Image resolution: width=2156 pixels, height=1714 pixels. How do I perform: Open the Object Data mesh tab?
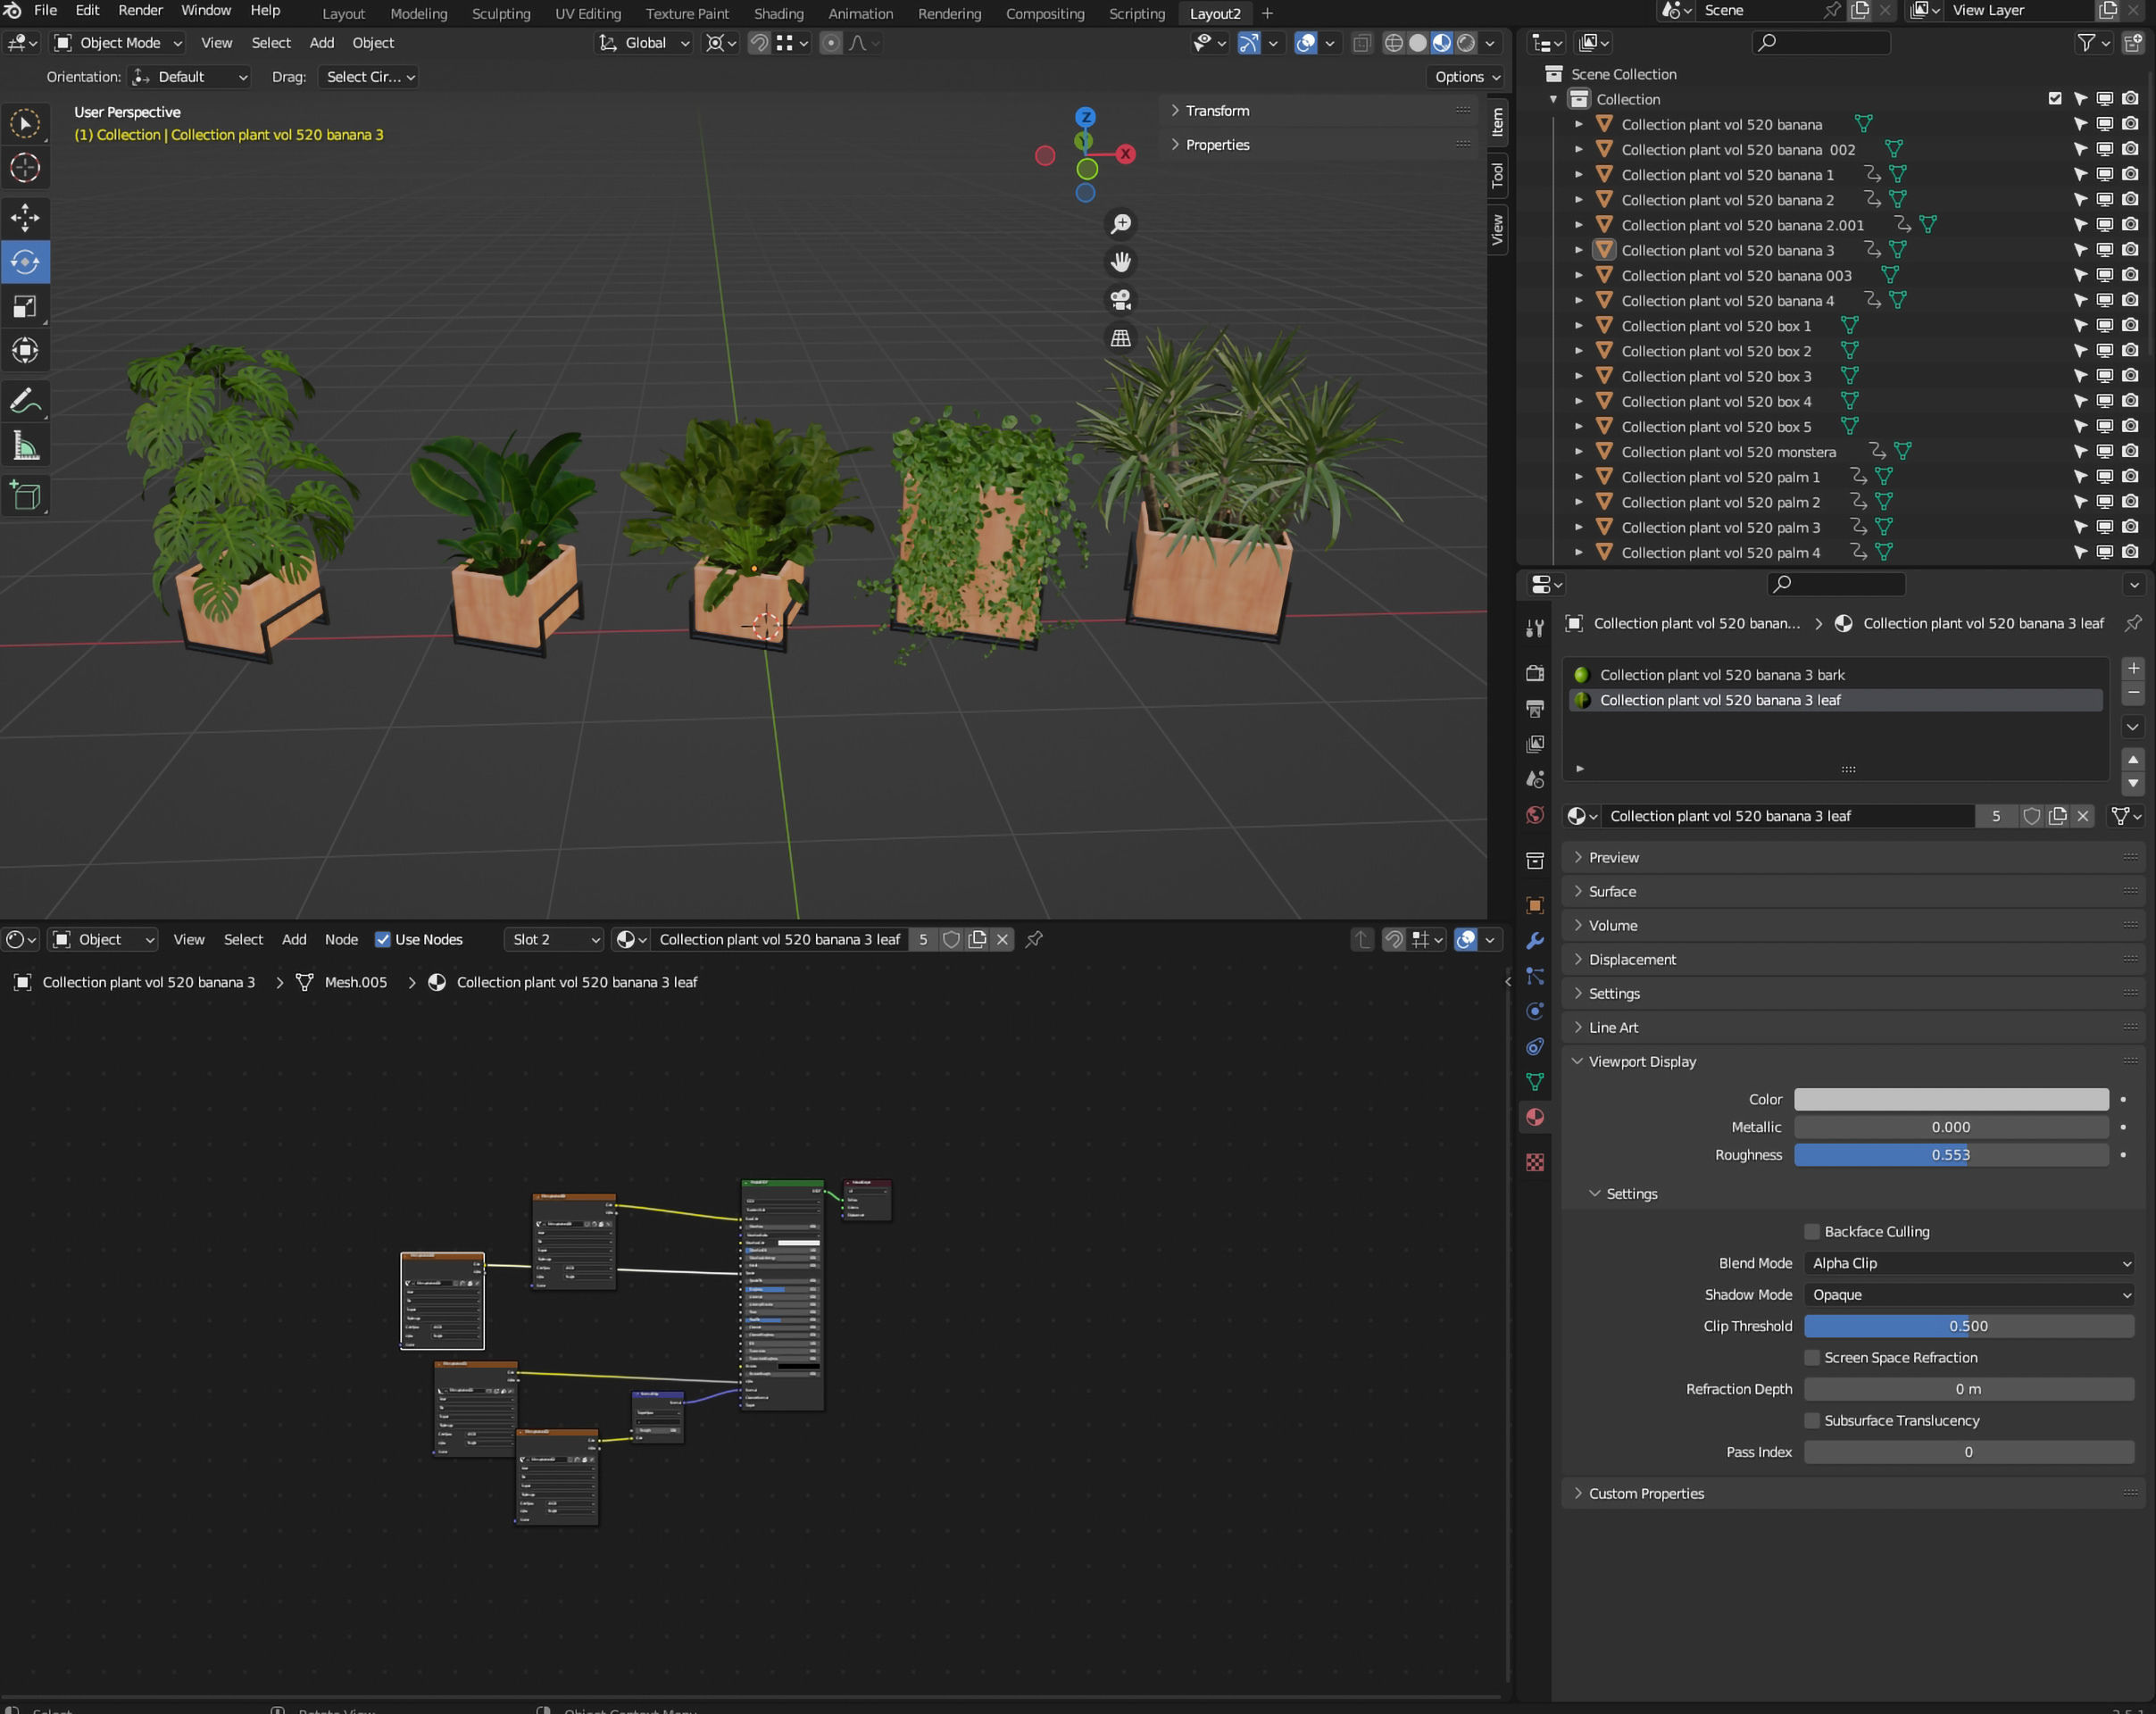pyautogui.click(x=1535, y=1082)
